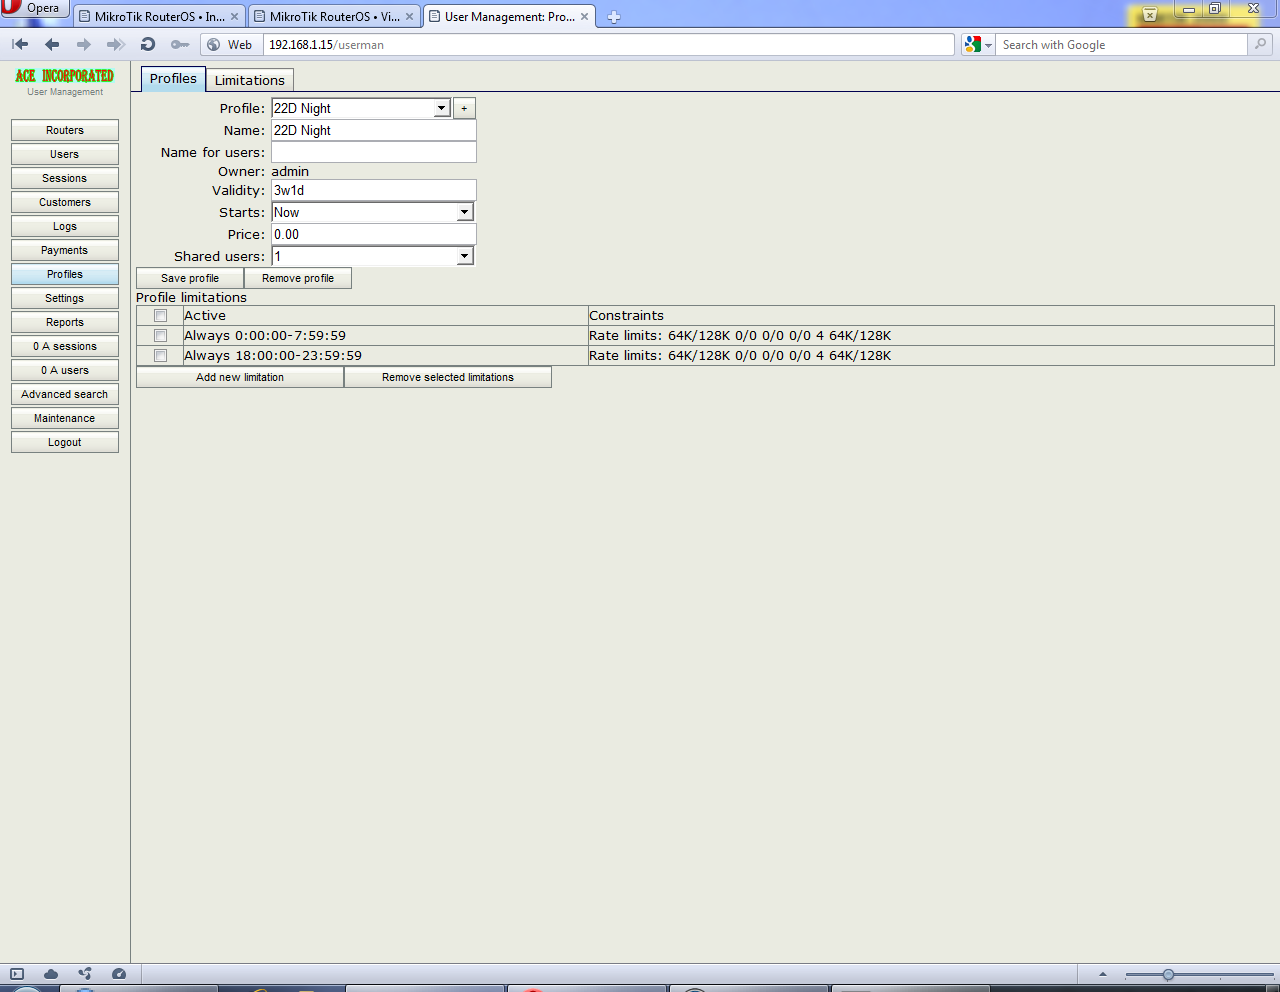The width and height of the screenshot is (1280, 992).
Task: Open Advanced search
Action: click(65, 394)
